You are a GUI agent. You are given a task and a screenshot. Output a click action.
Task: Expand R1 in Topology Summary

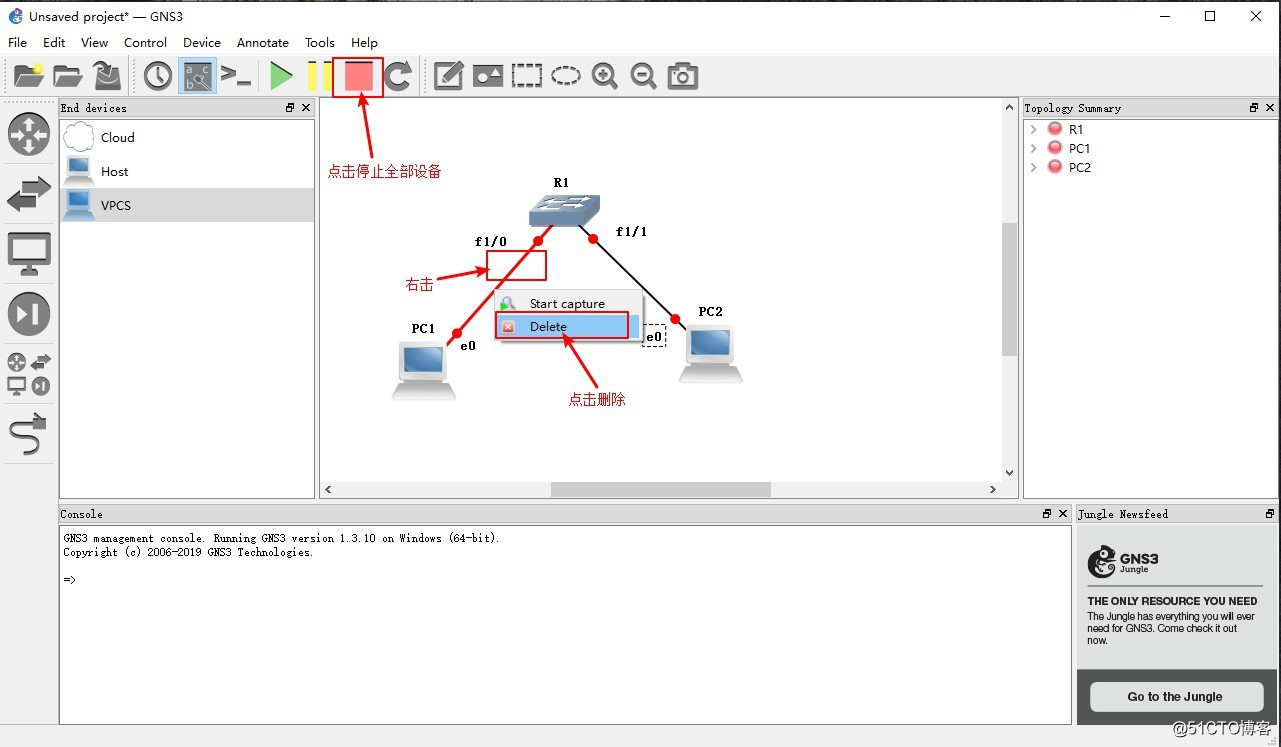pos(1033,129)
